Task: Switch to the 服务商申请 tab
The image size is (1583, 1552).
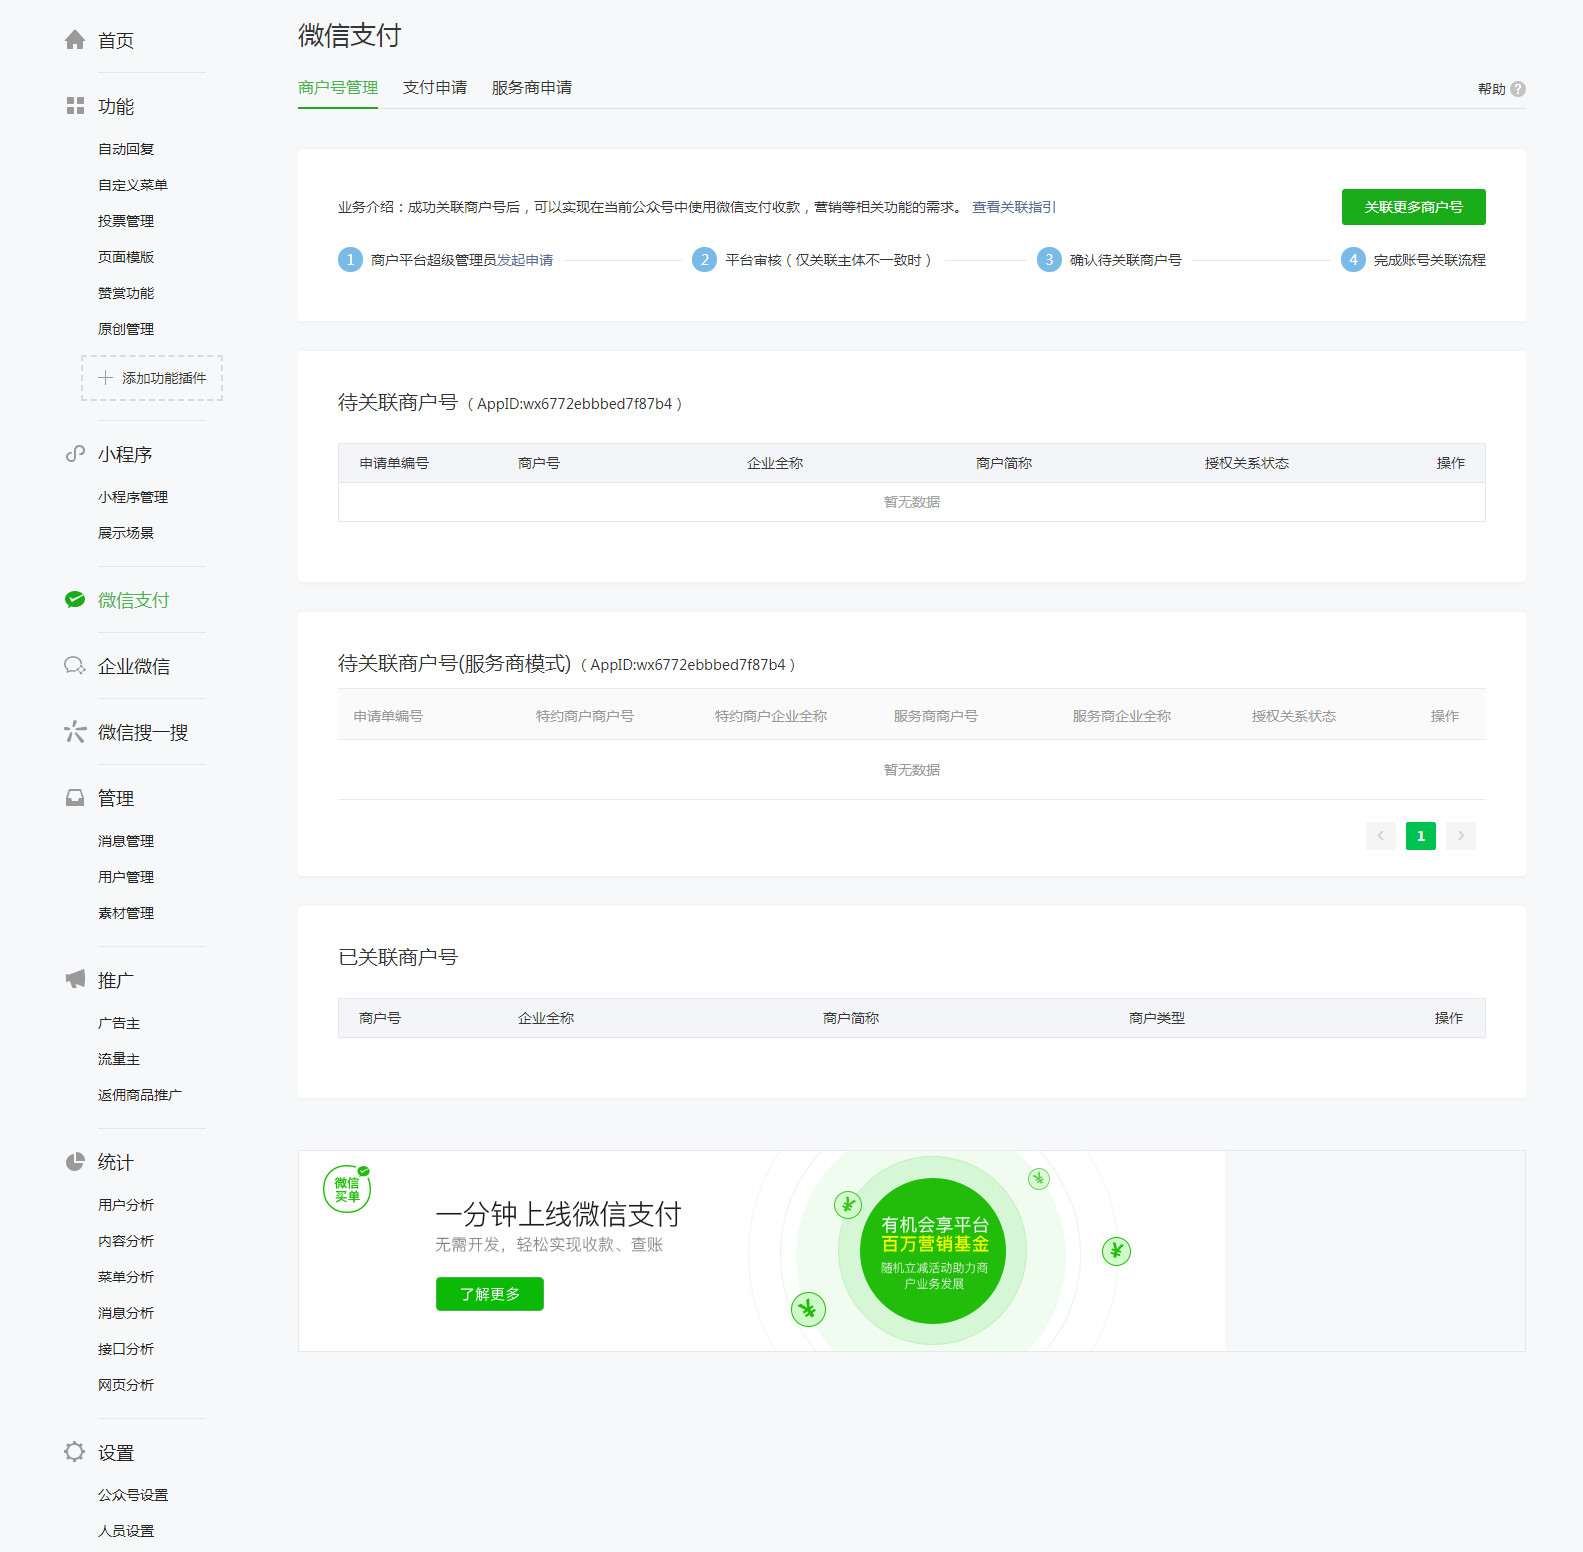Action: 532,88
